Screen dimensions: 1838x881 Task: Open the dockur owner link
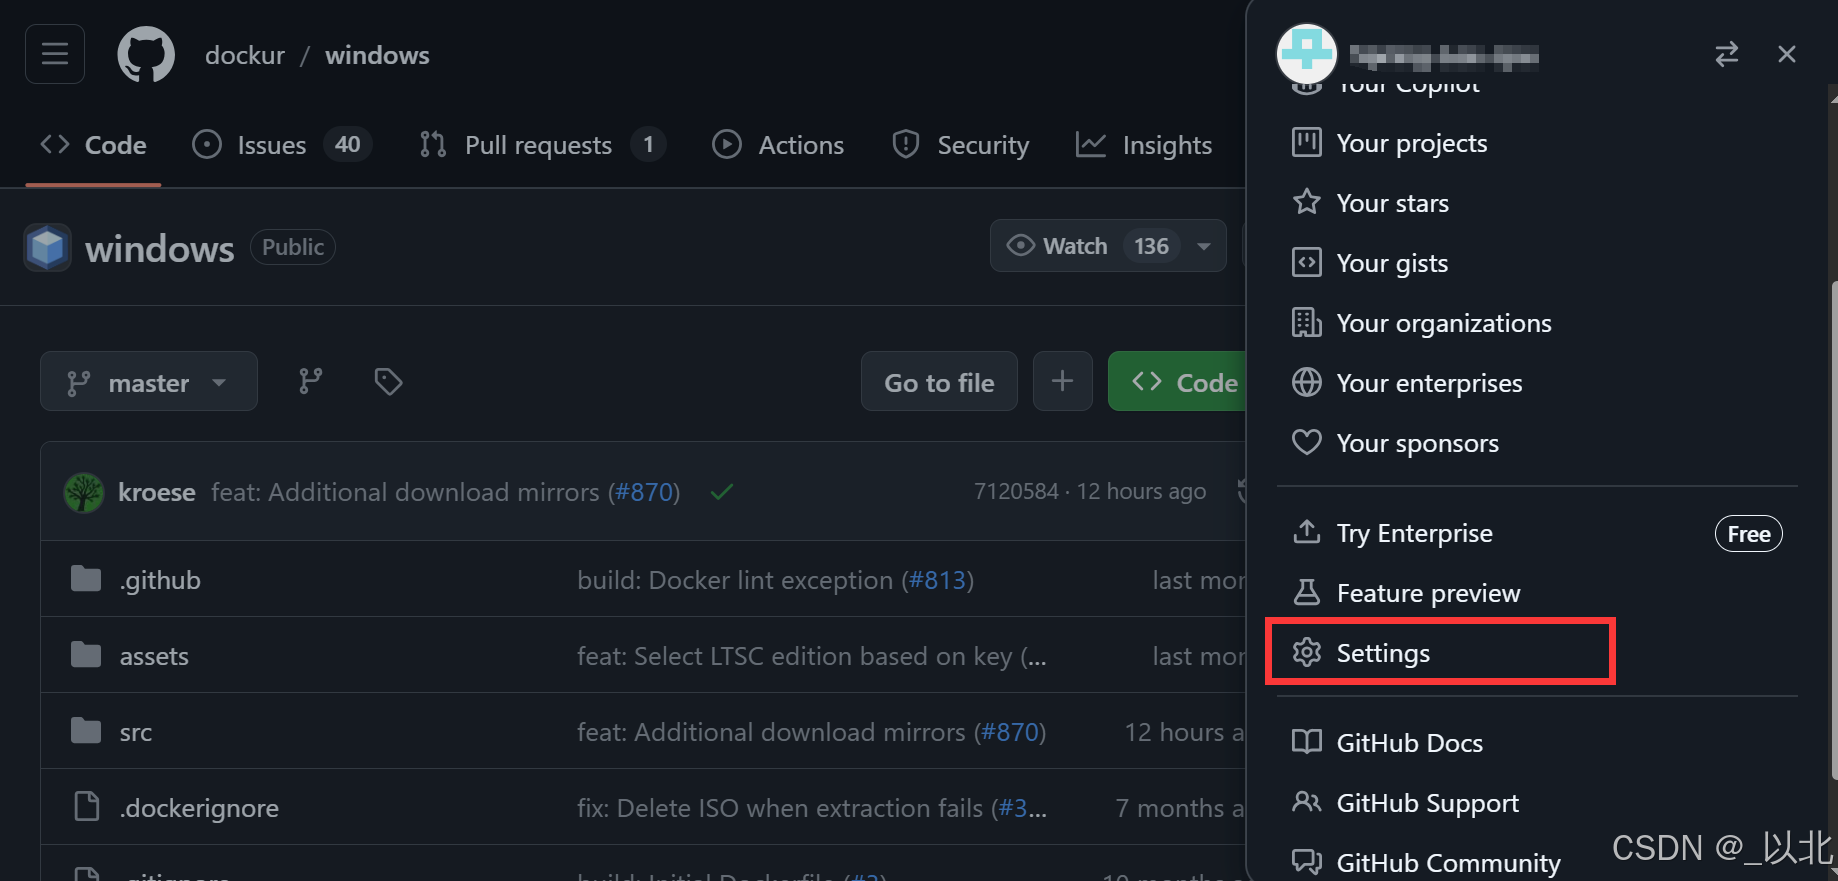point(245,55)
